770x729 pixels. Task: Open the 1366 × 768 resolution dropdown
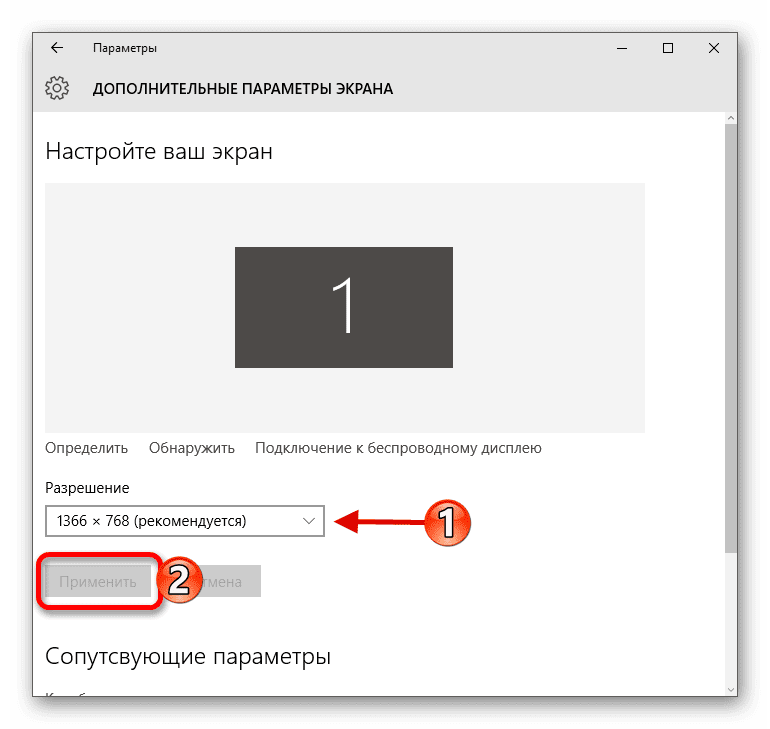click(x=185, y=521)
